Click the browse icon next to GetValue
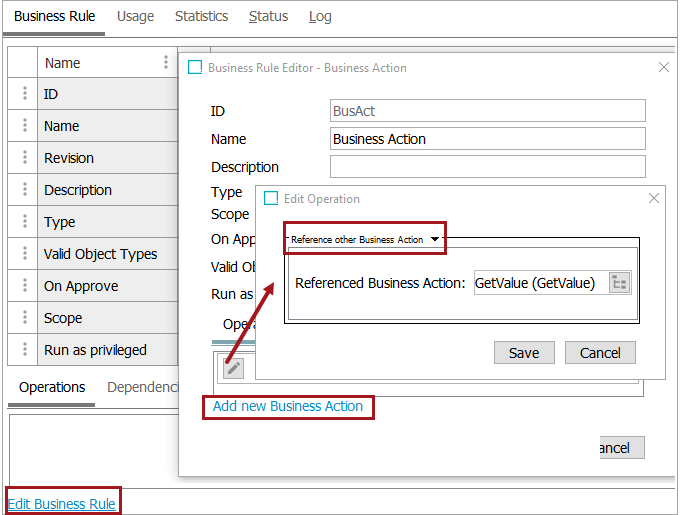The height and width of the screenshot is (515, 680). pyautogui.click(x=619, y=283)
